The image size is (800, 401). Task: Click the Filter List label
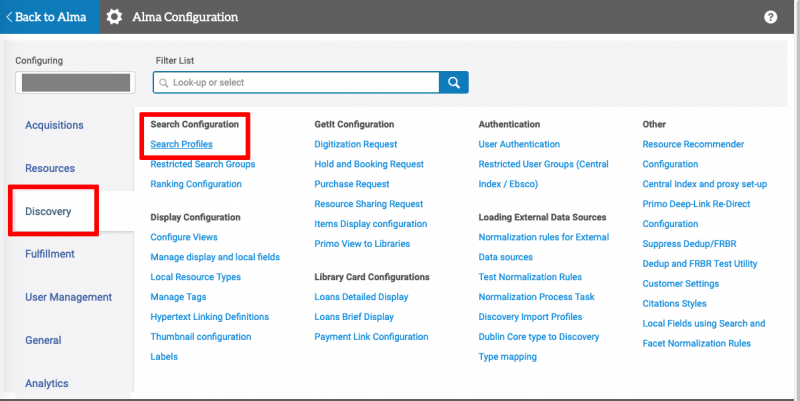tap(174, 60)
